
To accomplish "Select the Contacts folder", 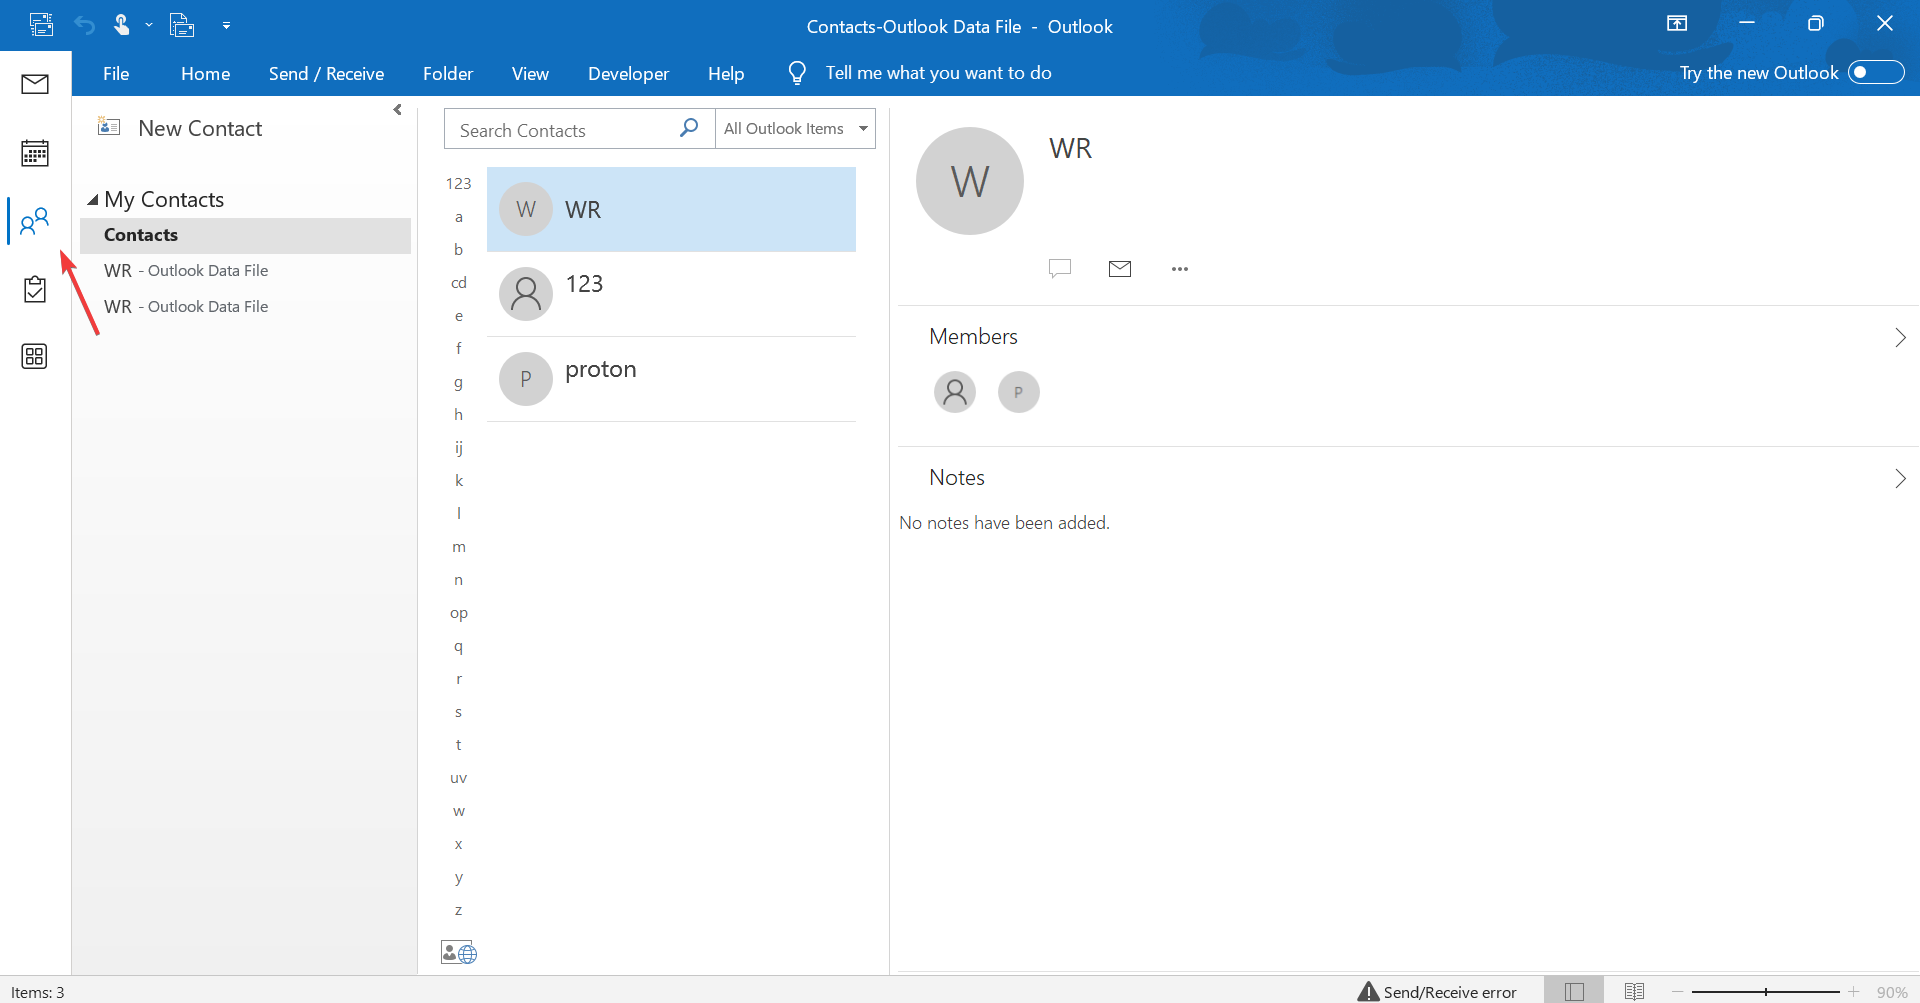I will (245, 235).
